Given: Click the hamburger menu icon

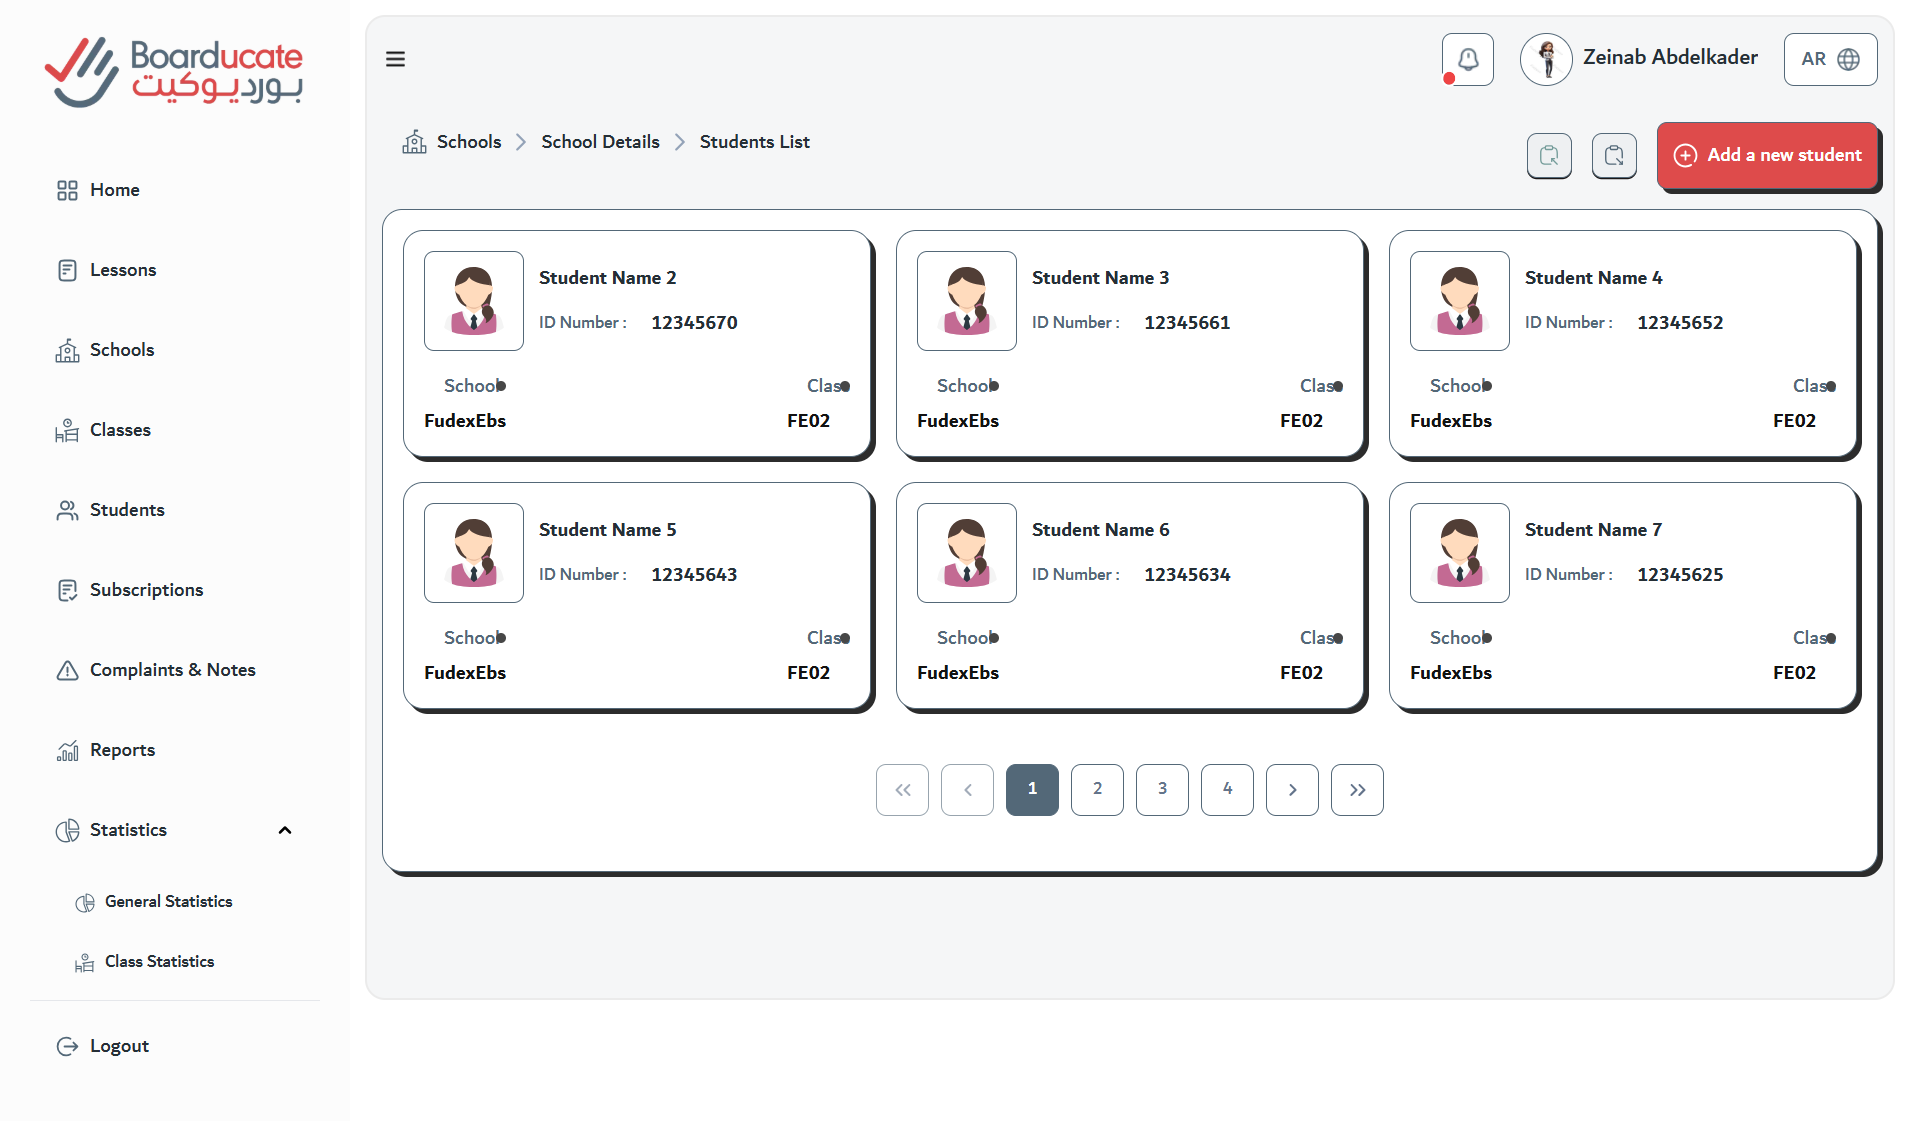Looking at the screenshot, I should coord(395,59).
